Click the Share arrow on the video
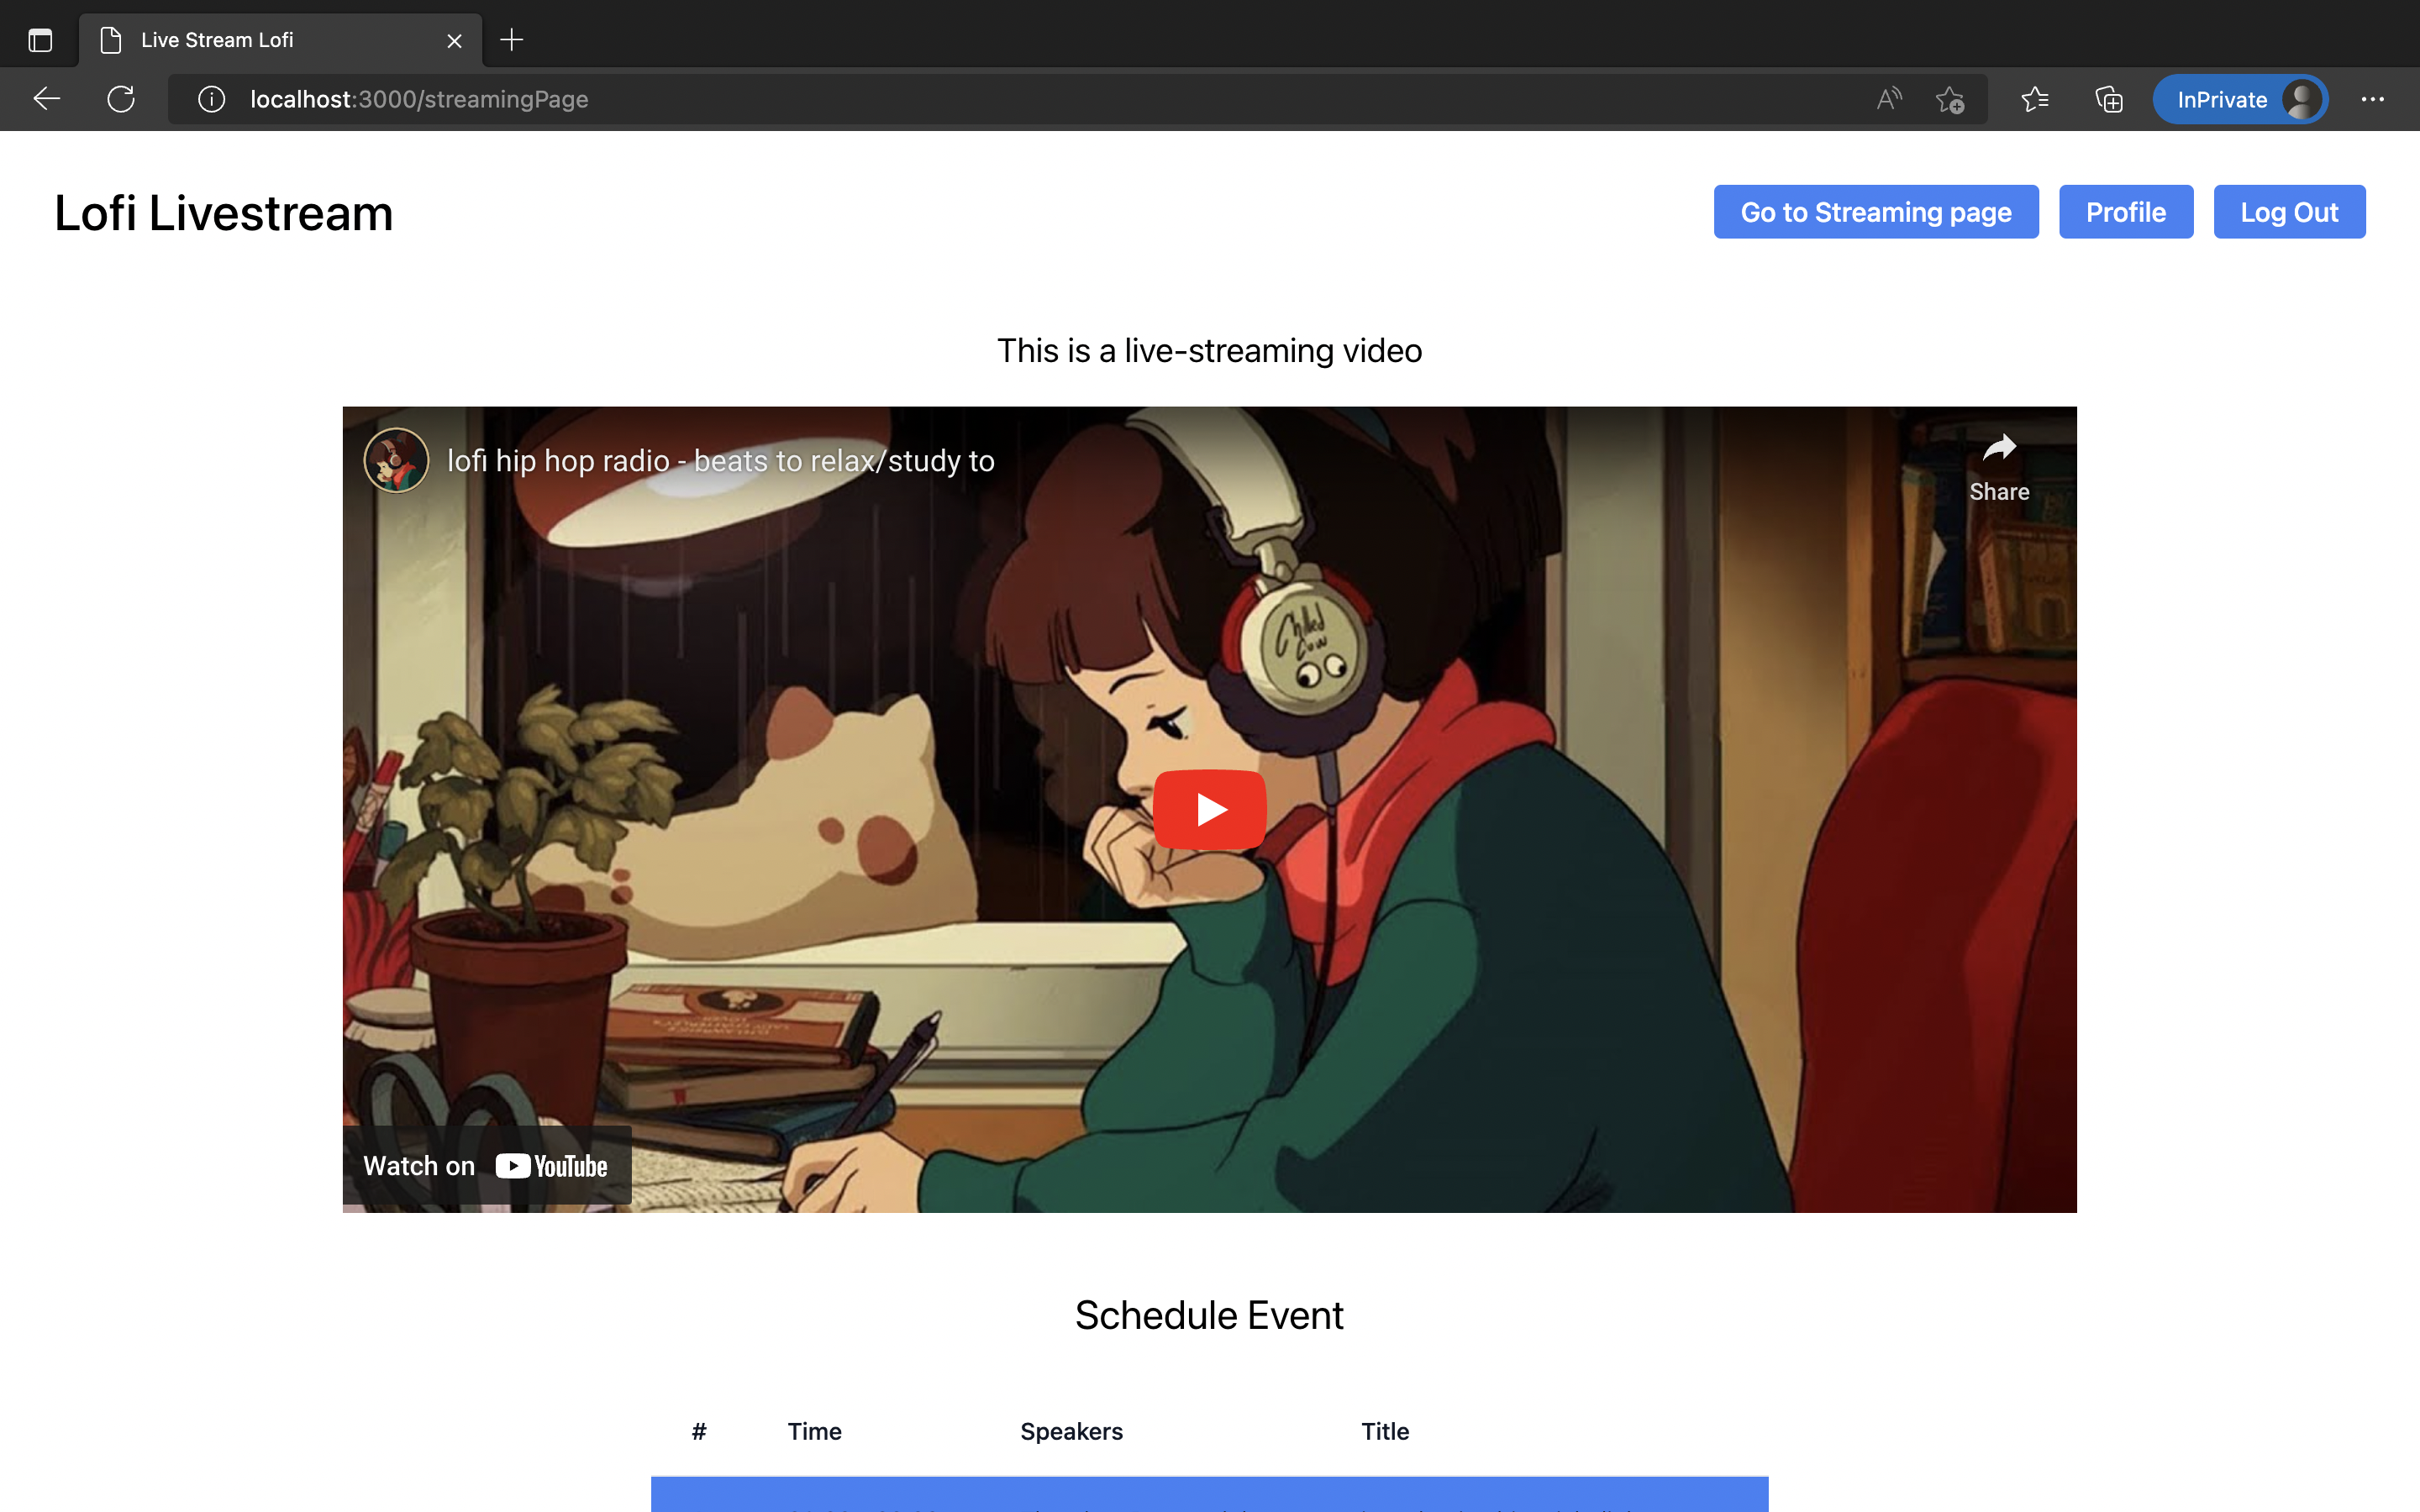This screenshot has height=1512, width=2420. 1999,467
